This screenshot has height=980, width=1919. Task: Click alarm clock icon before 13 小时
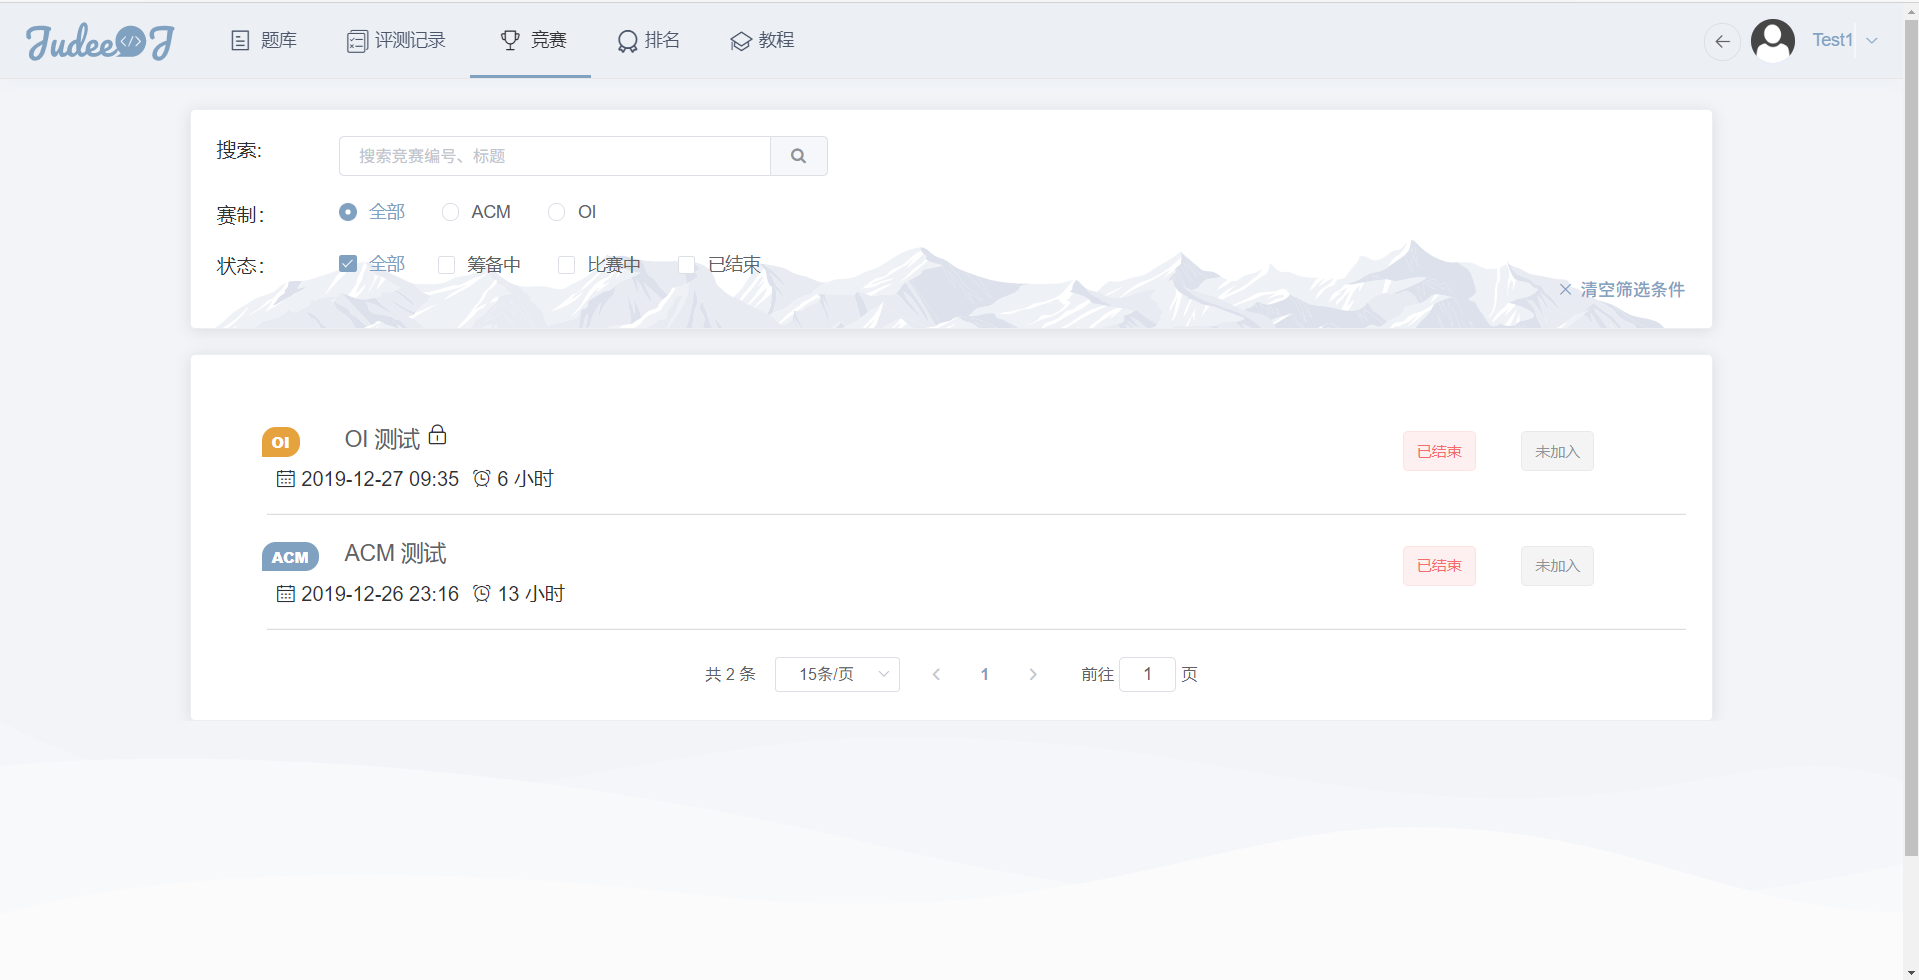(x=482, y=593)
